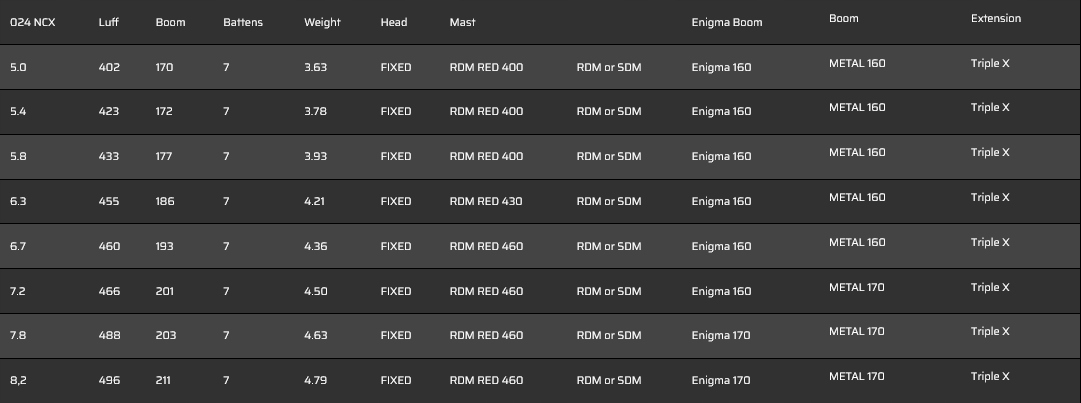Screen dimensions: 1081x403
Task: Click the Extension column header
Action: point(996,19)
